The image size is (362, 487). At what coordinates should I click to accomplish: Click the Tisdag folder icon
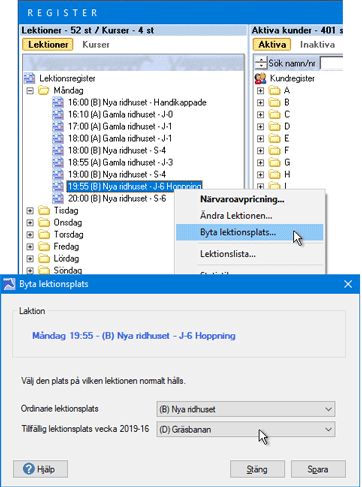(44, 210)
